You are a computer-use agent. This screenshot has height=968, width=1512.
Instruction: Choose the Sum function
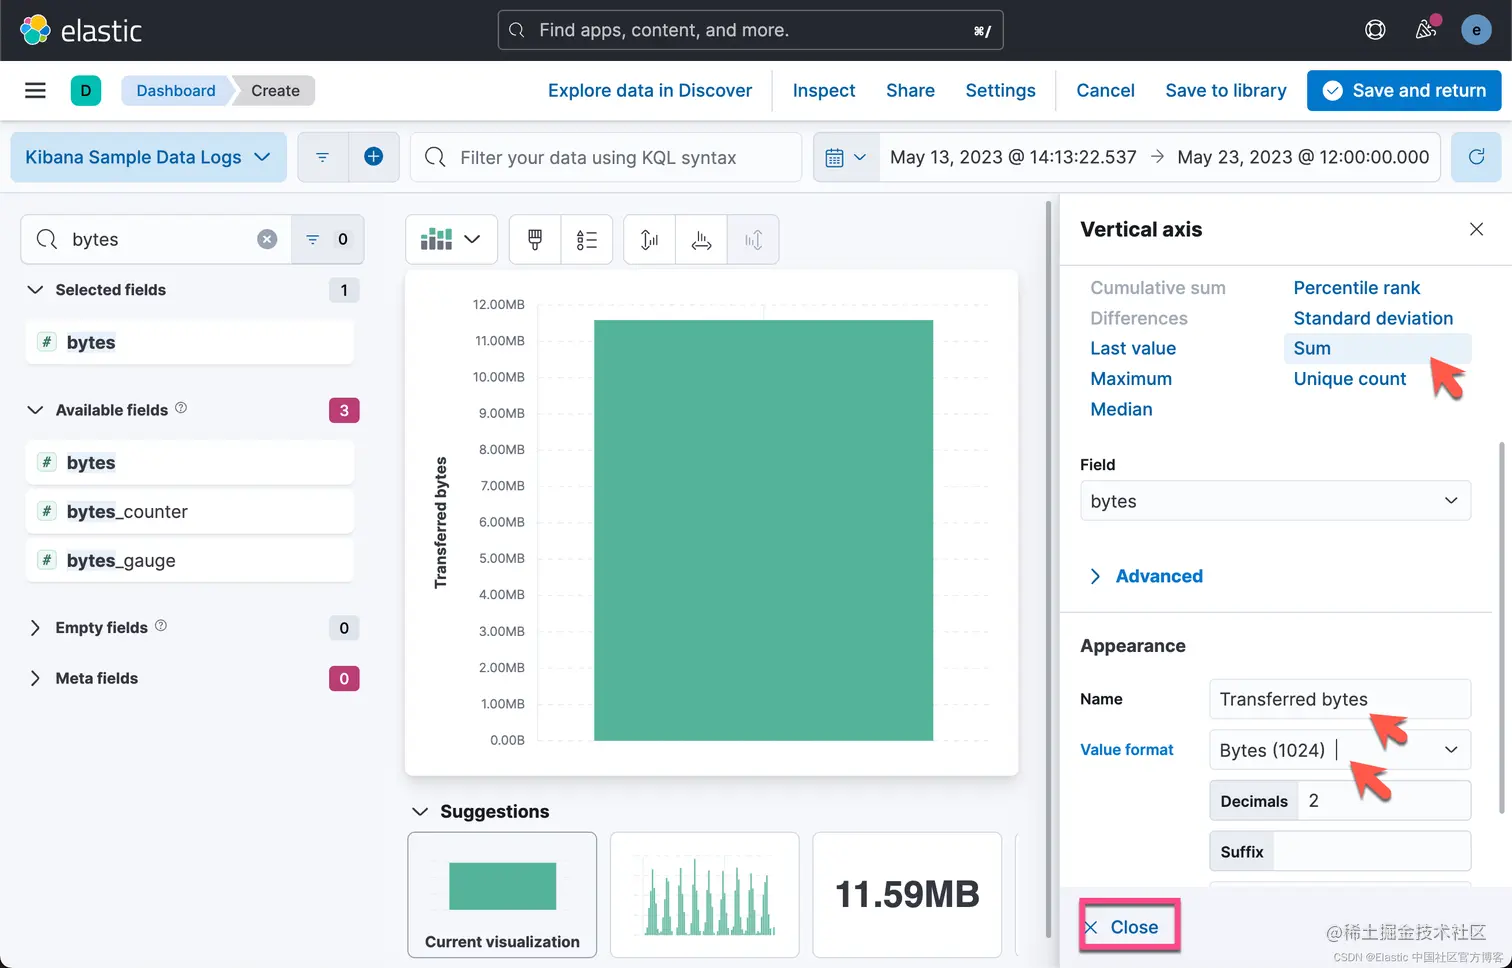coord(1312,348)
